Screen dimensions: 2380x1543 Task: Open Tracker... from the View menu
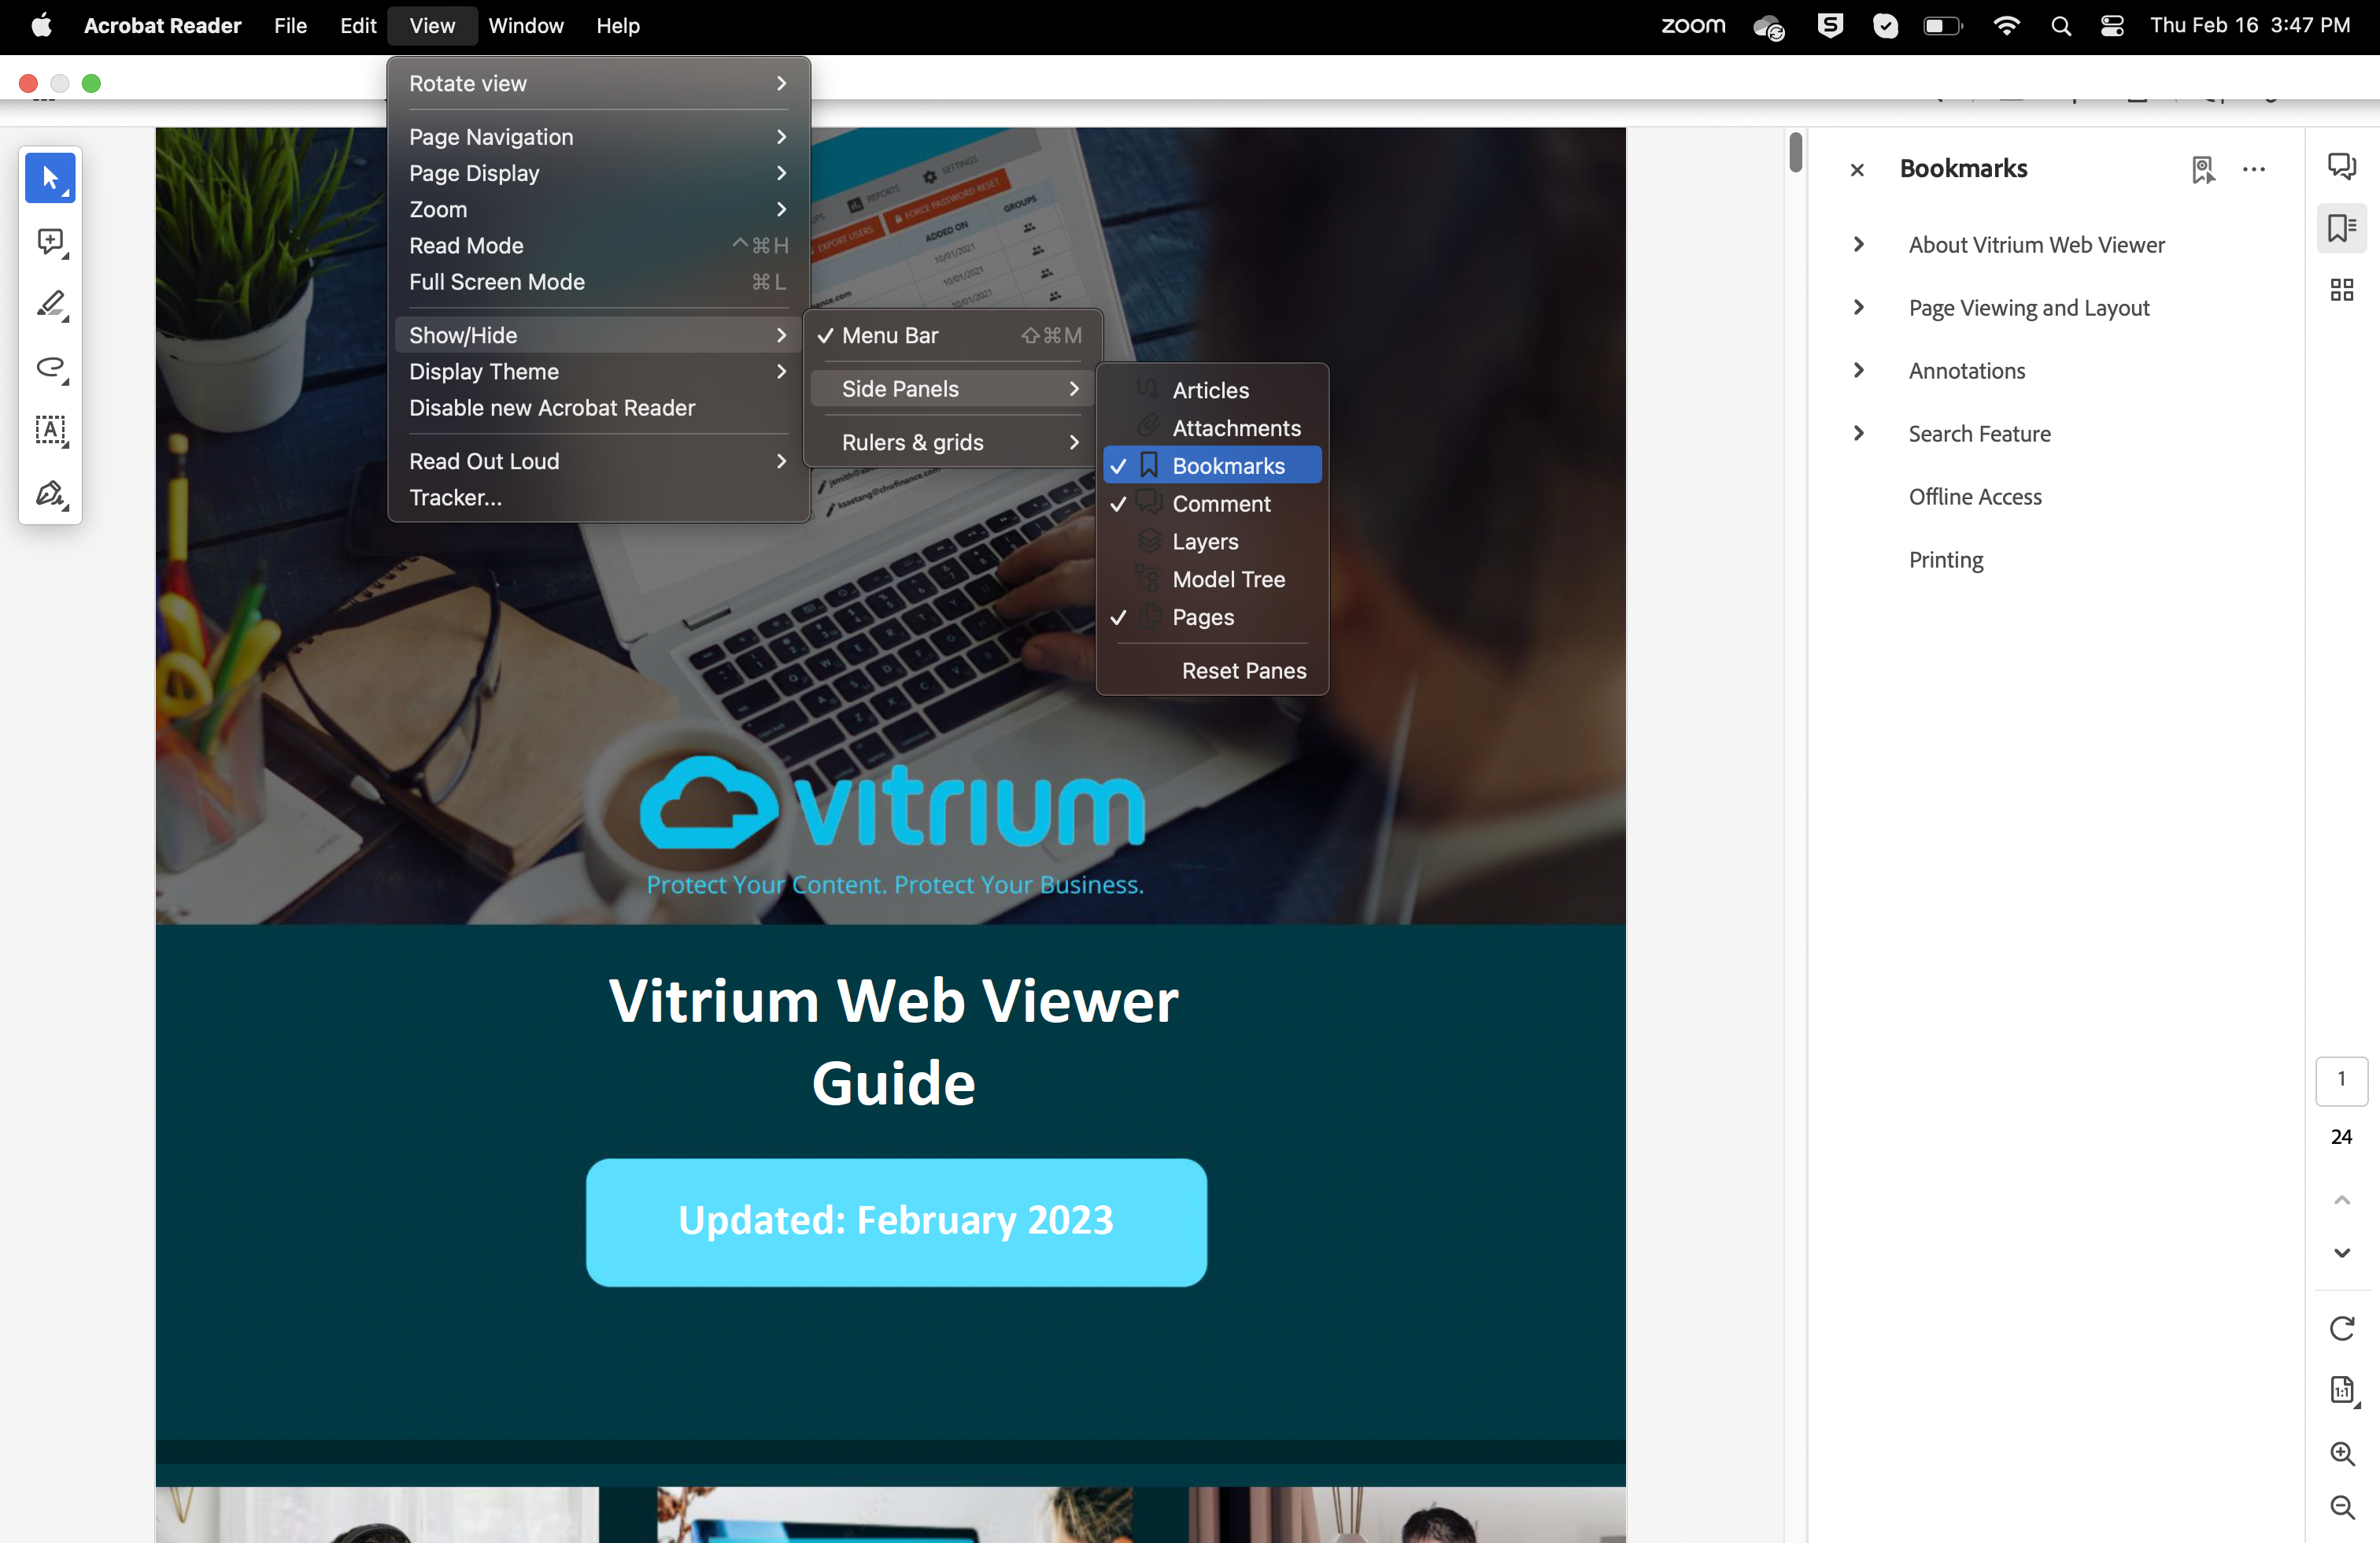coord(598,498)
